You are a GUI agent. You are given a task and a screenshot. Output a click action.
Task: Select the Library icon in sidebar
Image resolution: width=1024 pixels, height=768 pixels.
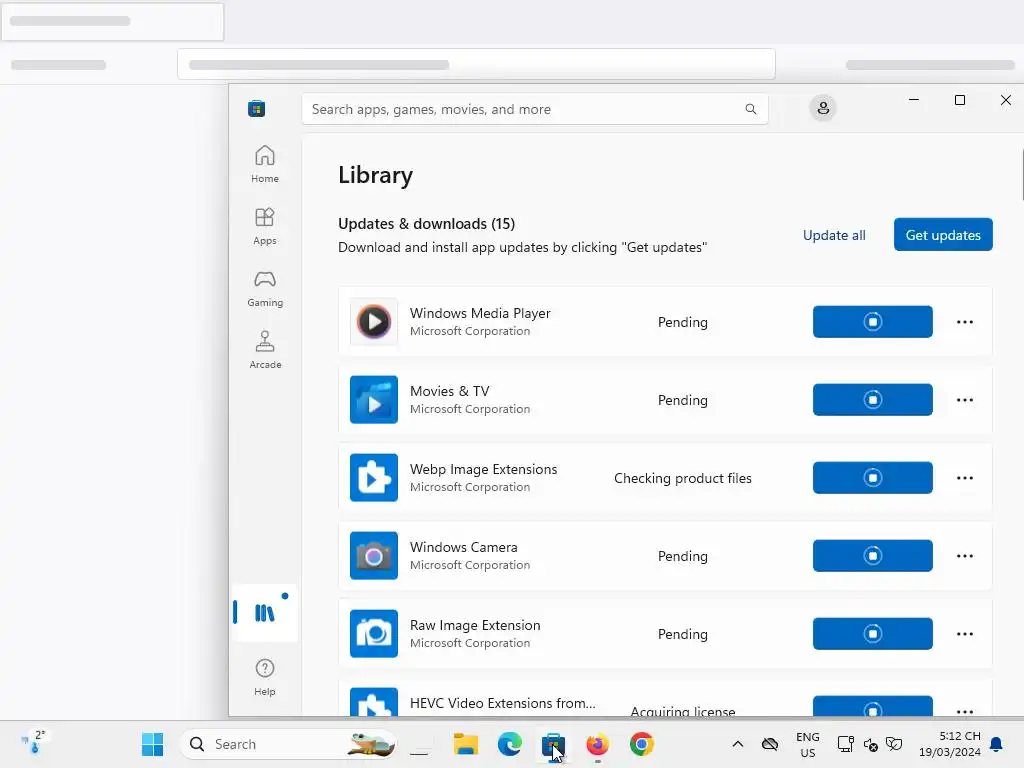[264, 613]
